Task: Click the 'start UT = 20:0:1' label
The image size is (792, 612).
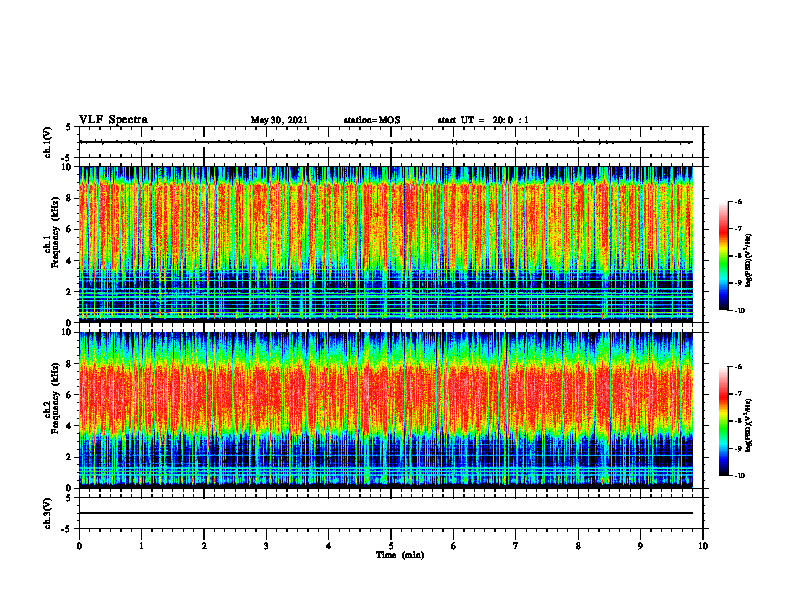Action: [x=483, y=120]
